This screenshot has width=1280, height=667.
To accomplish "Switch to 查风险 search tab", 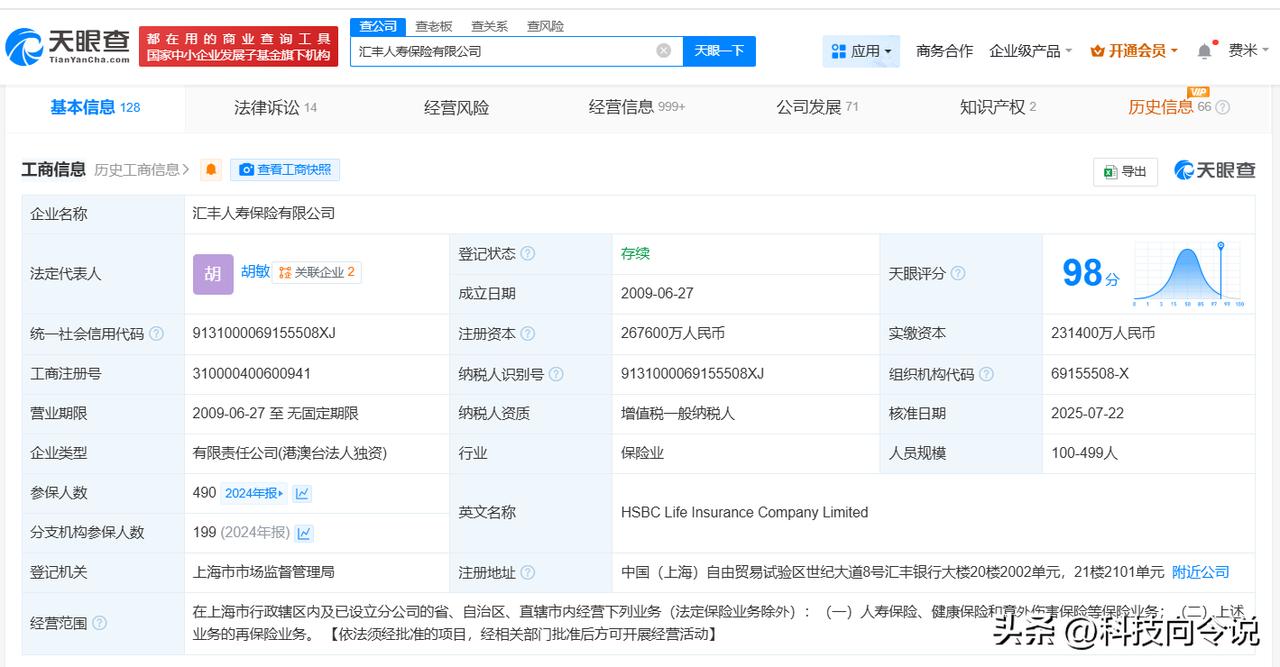I will tap(546, 26).
